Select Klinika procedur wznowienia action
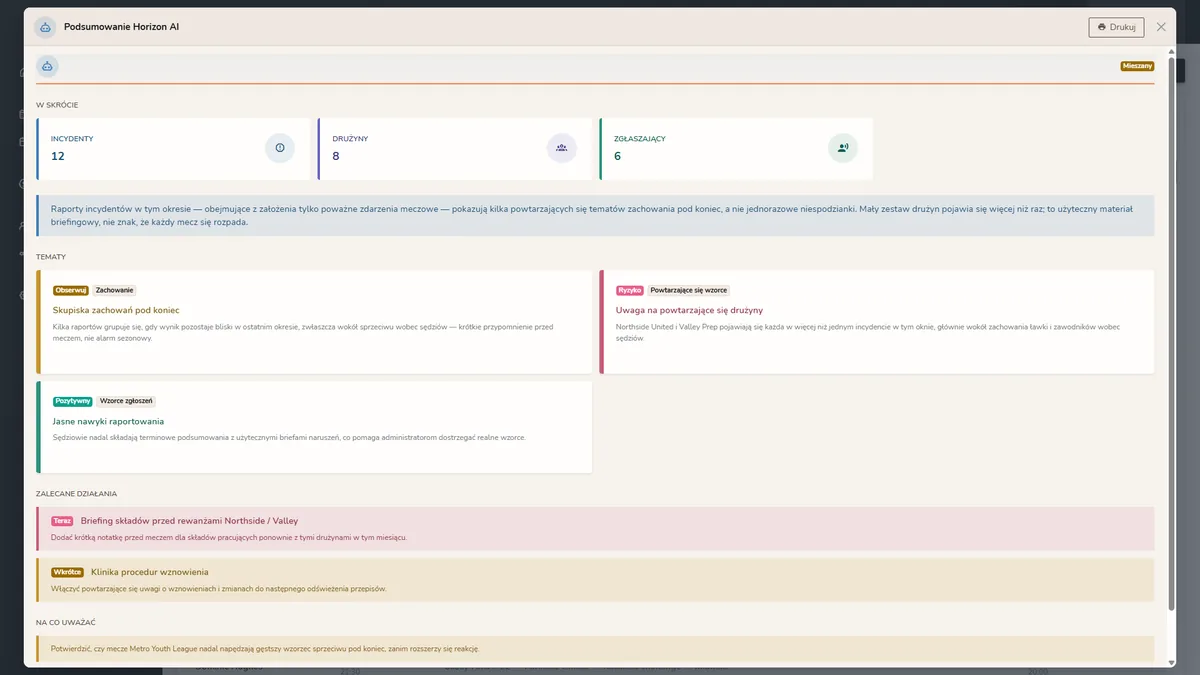 tap(595, 579)
